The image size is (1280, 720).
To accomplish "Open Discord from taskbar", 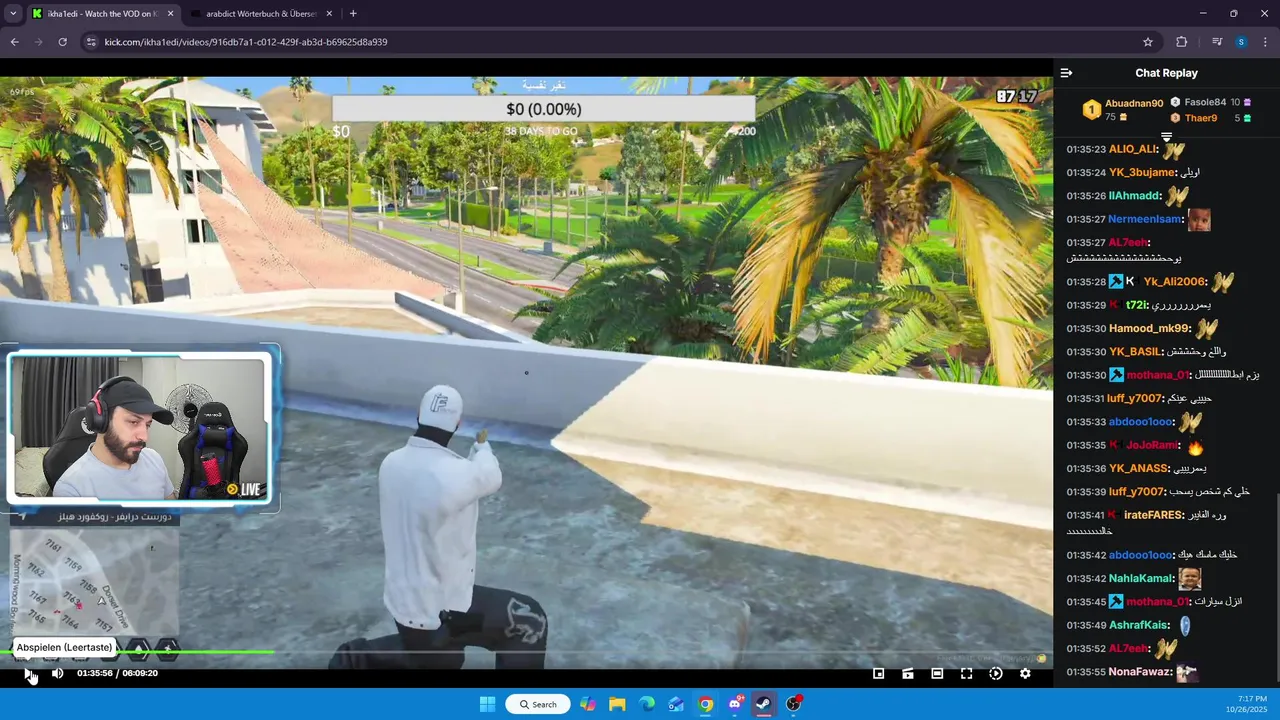I will tap(735, 704).
